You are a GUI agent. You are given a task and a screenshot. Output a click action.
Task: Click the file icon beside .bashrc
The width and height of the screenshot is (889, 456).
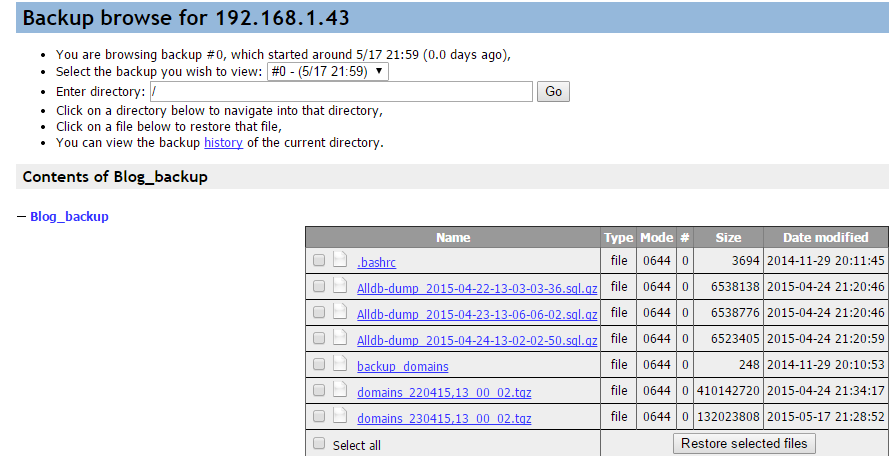[x=340, y=260]
